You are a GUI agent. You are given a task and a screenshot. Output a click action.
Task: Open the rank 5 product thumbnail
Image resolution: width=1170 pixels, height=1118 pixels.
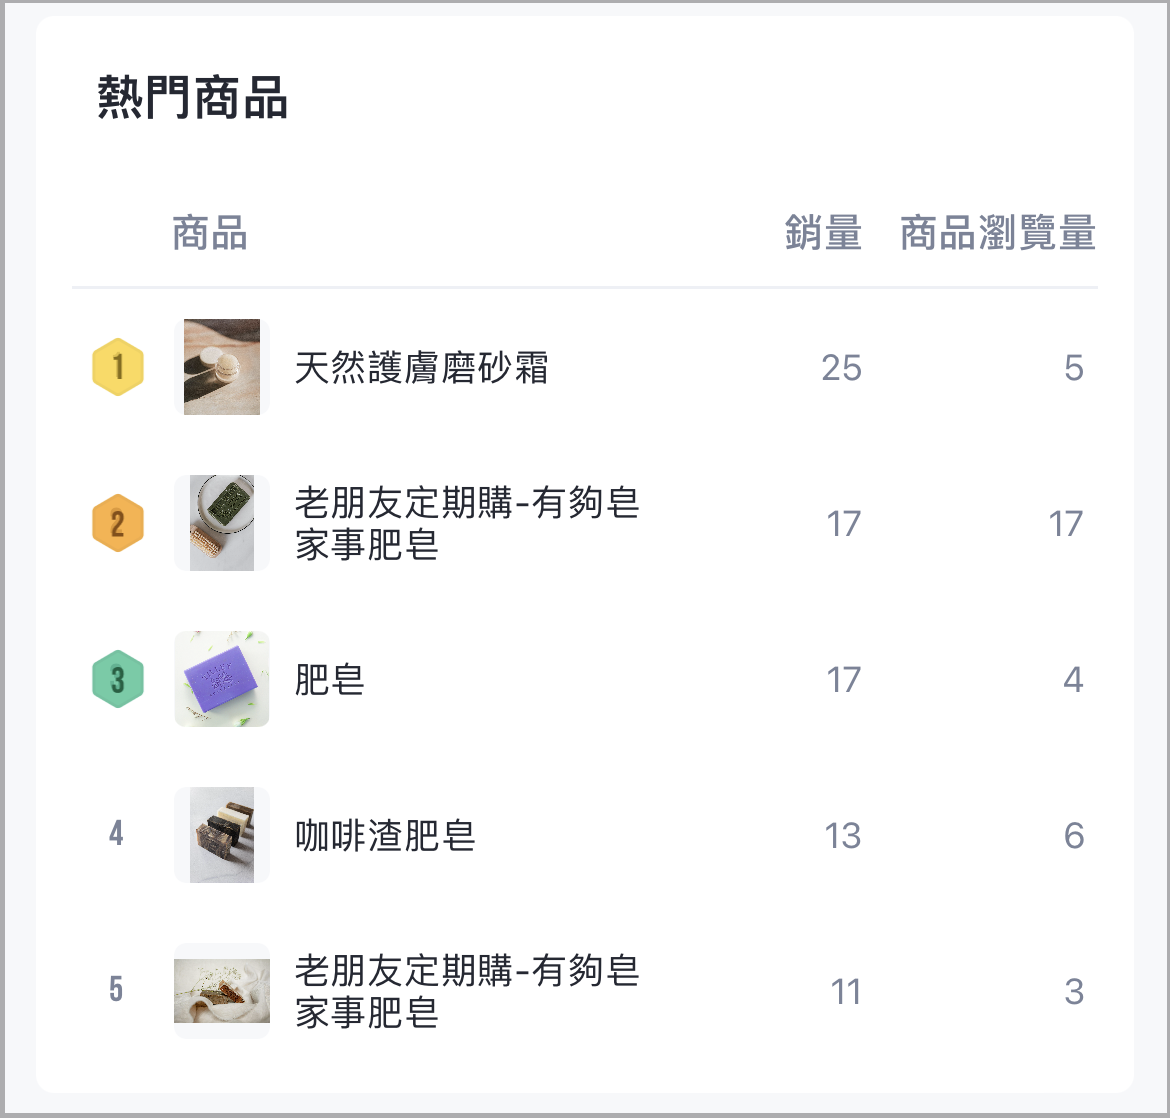[x=222, y=991]
